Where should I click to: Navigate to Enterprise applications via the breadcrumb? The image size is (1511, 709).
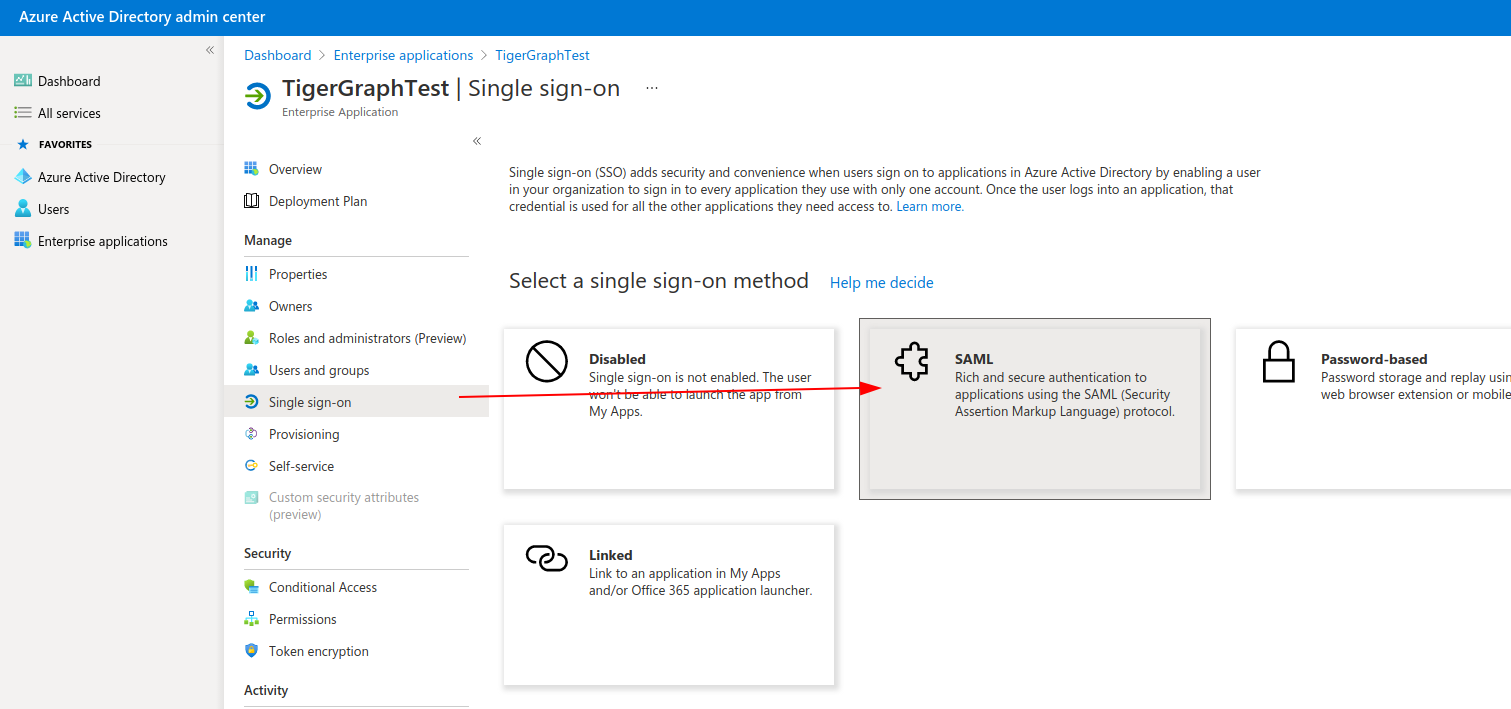click(403, 55)
